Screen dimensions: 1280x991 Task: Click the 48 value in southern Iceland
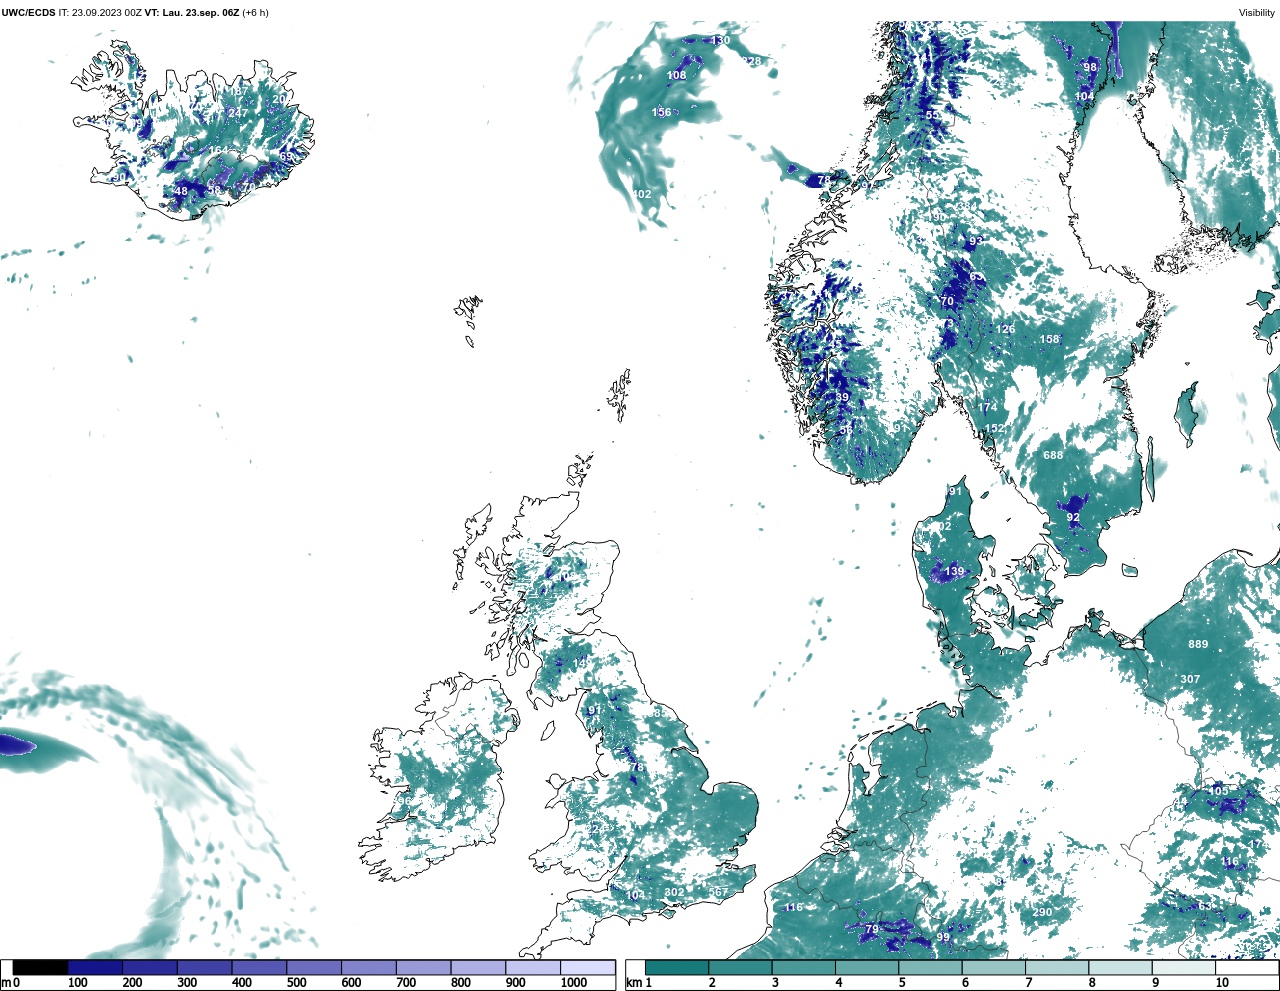[x=181, y=191]
